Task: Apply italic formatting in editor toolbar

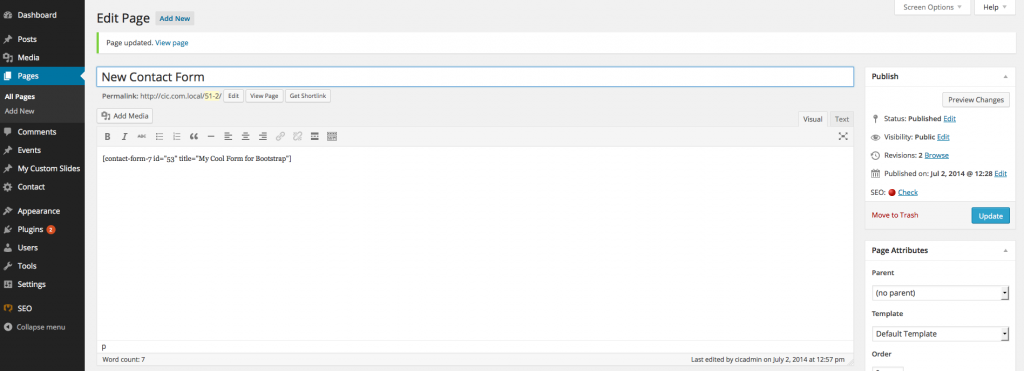Action: tap(124, 137)
